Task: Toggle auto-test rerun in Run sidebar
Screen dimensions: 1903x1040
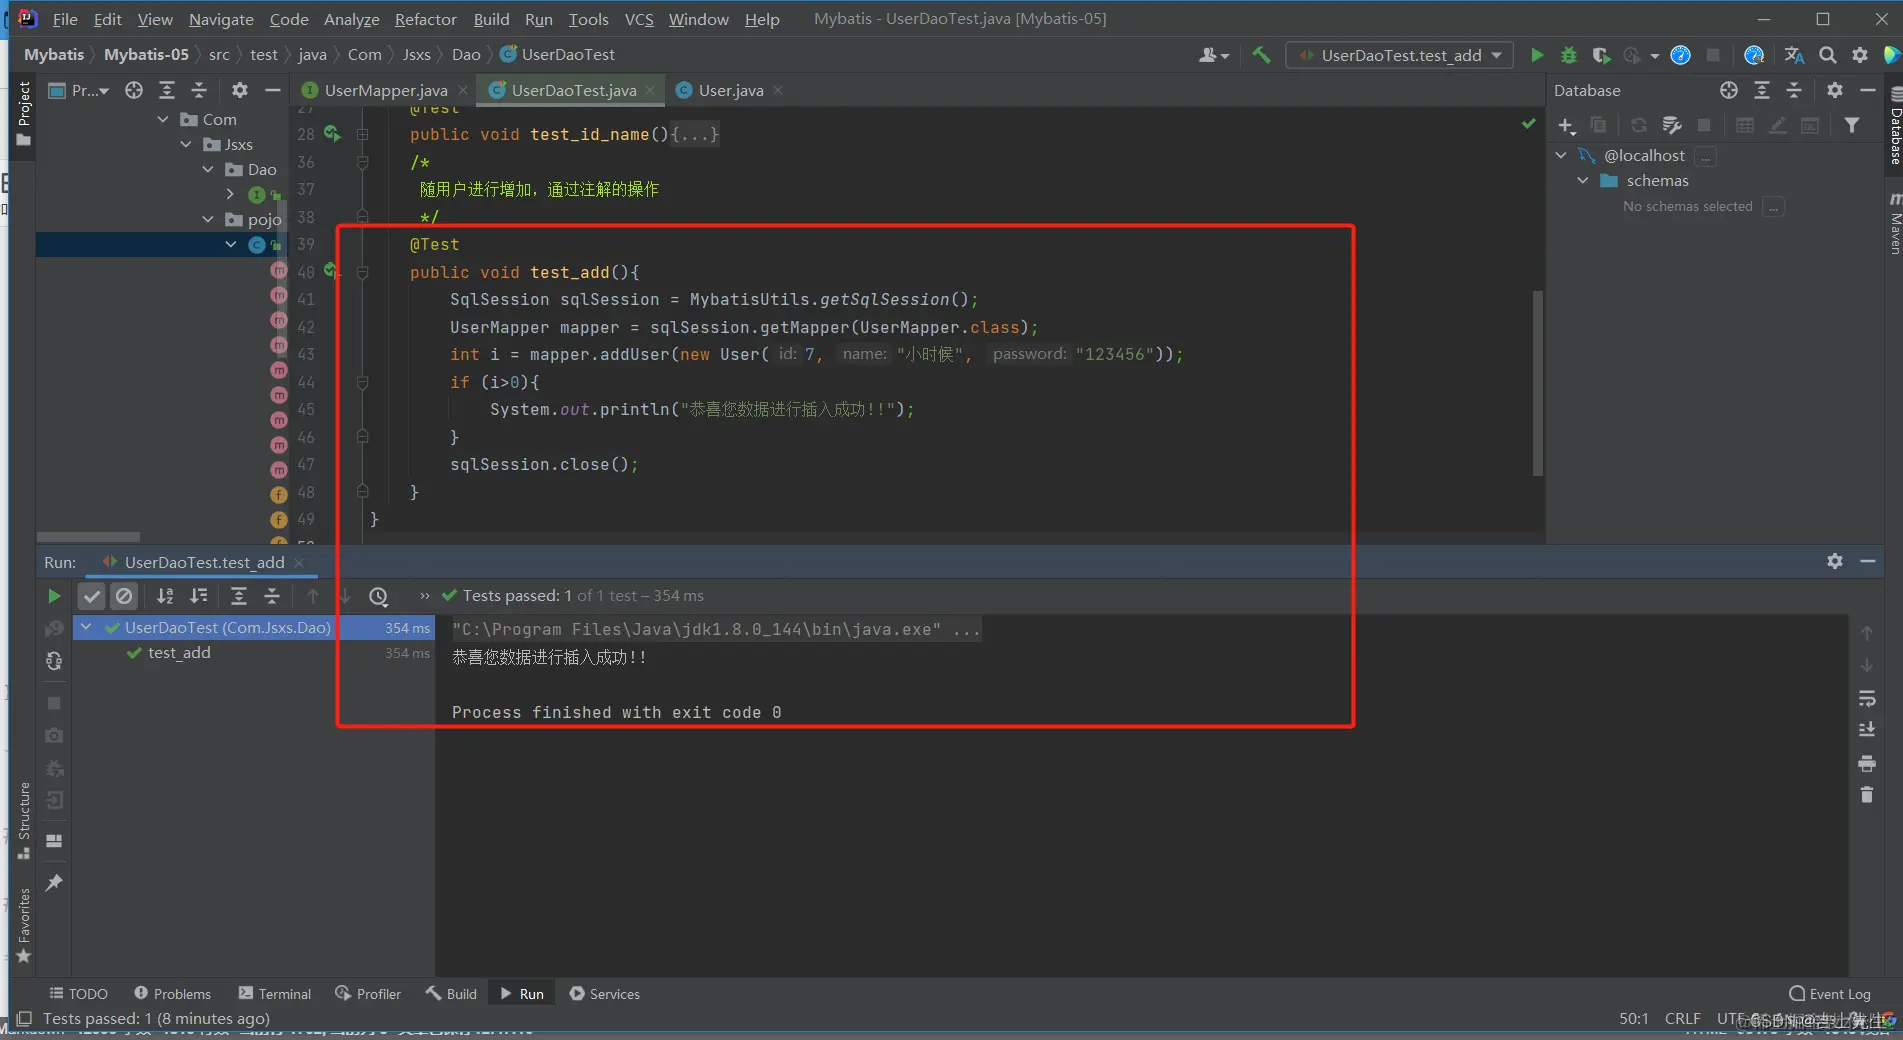Action: 54,661
